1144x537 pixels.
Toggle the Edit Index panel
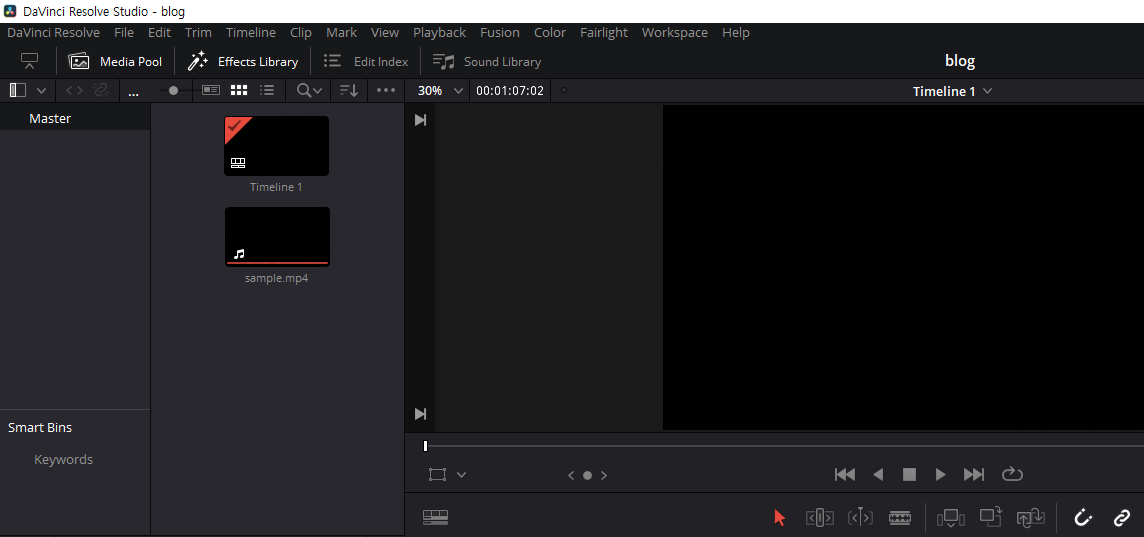tap(366, 62)
